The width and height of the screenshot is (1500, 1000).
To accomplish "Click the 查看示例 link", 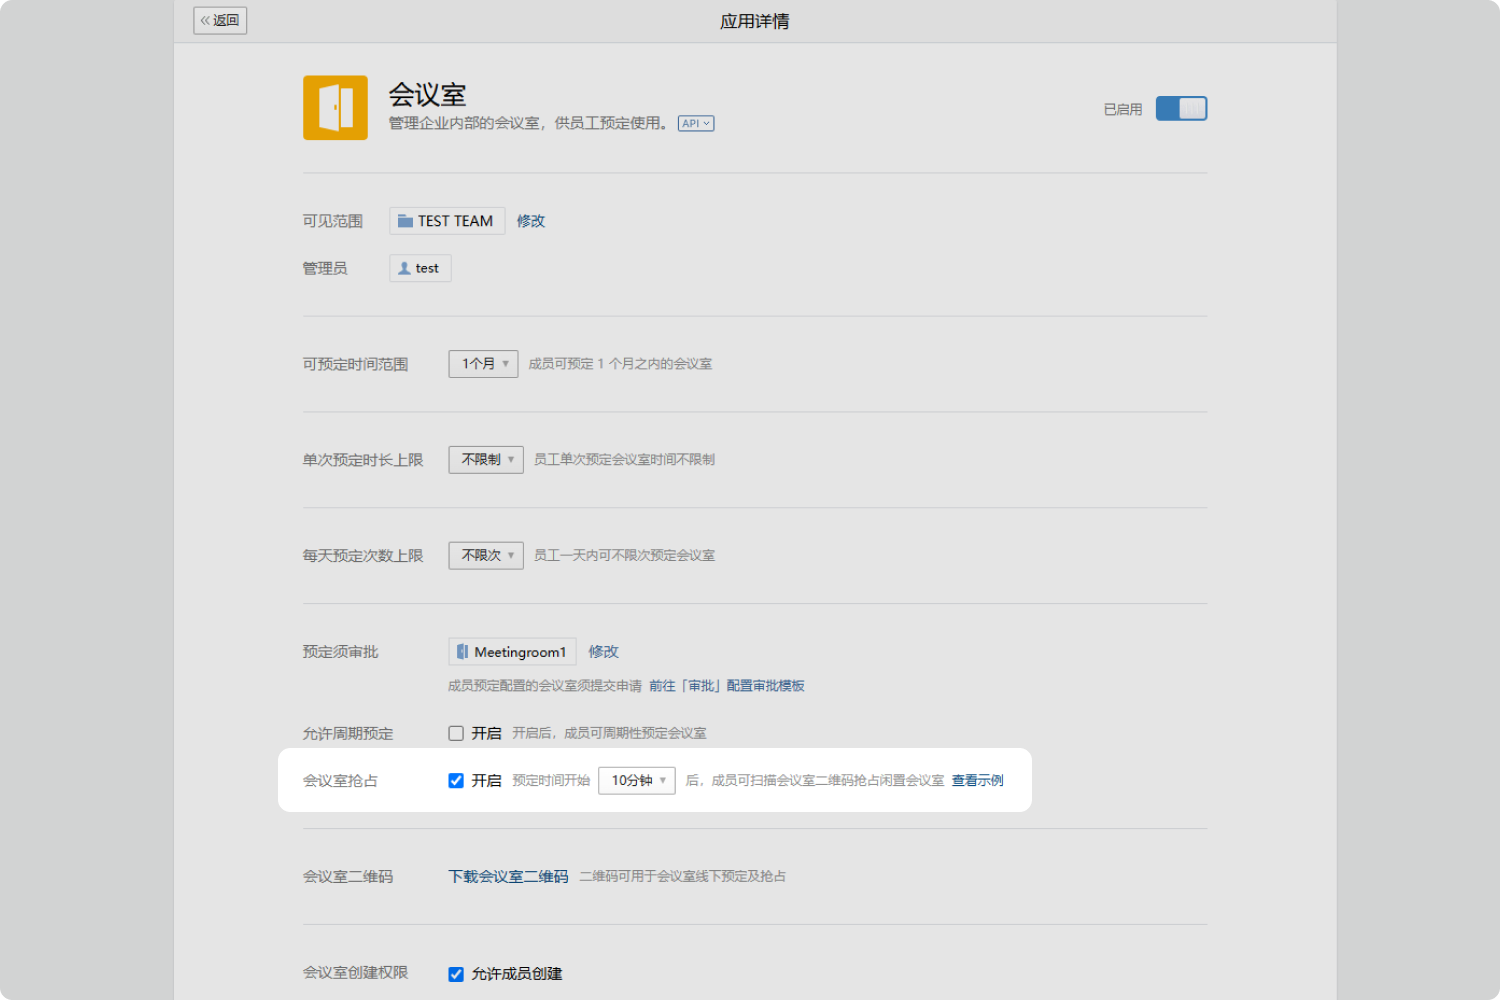I will pyautogui.click(x=977, y=780).
